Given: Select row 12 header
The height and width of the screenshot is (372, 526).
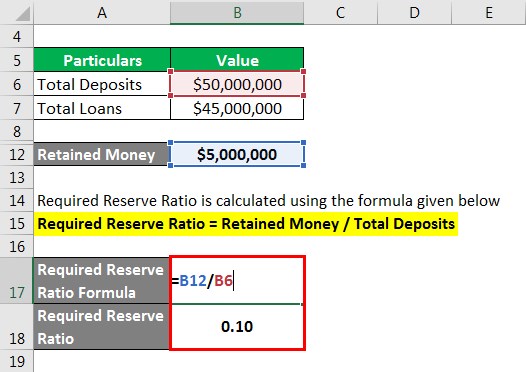Looking at the screenshot, I should pyautogui.click(x=17, y=154).
